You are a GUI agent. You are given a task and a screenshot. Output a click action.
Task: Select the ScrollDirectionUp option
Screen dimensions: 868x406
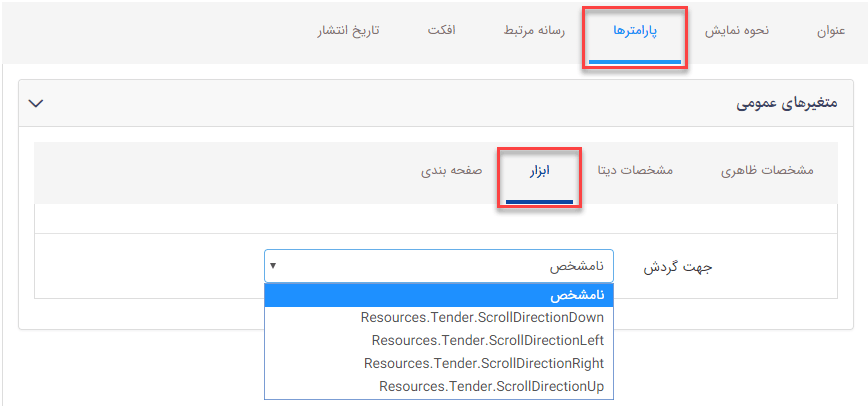(491, 386)
